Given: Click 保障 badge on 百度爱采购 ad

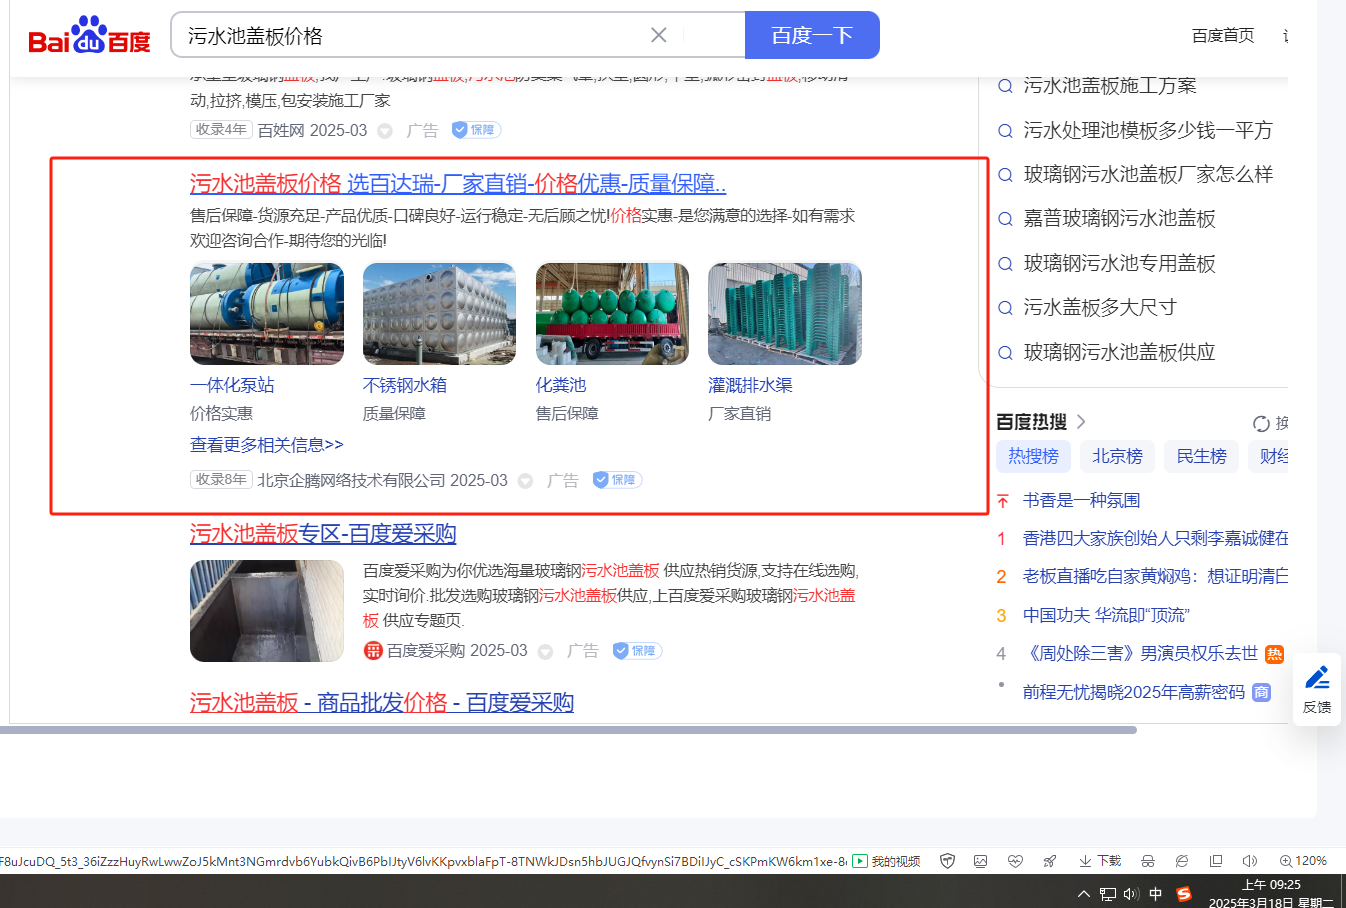Looking at the screenshot, I should click(x=637, y=651).
